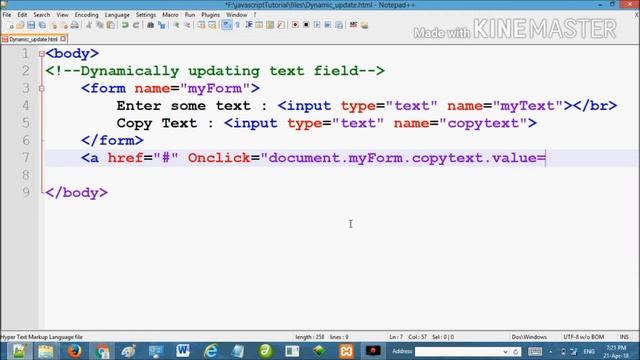Toggle INS insert mode in status bar

pos(624,337)
